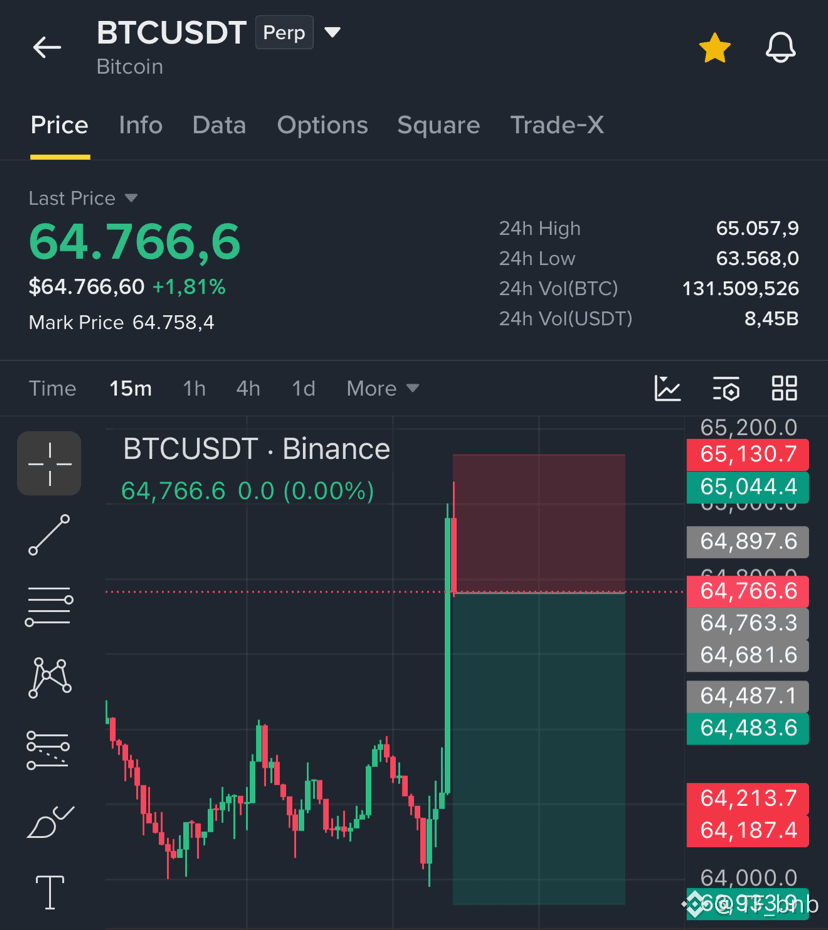
Task: Expand the Last Price dropdown
Action: [x=83, y=198]
